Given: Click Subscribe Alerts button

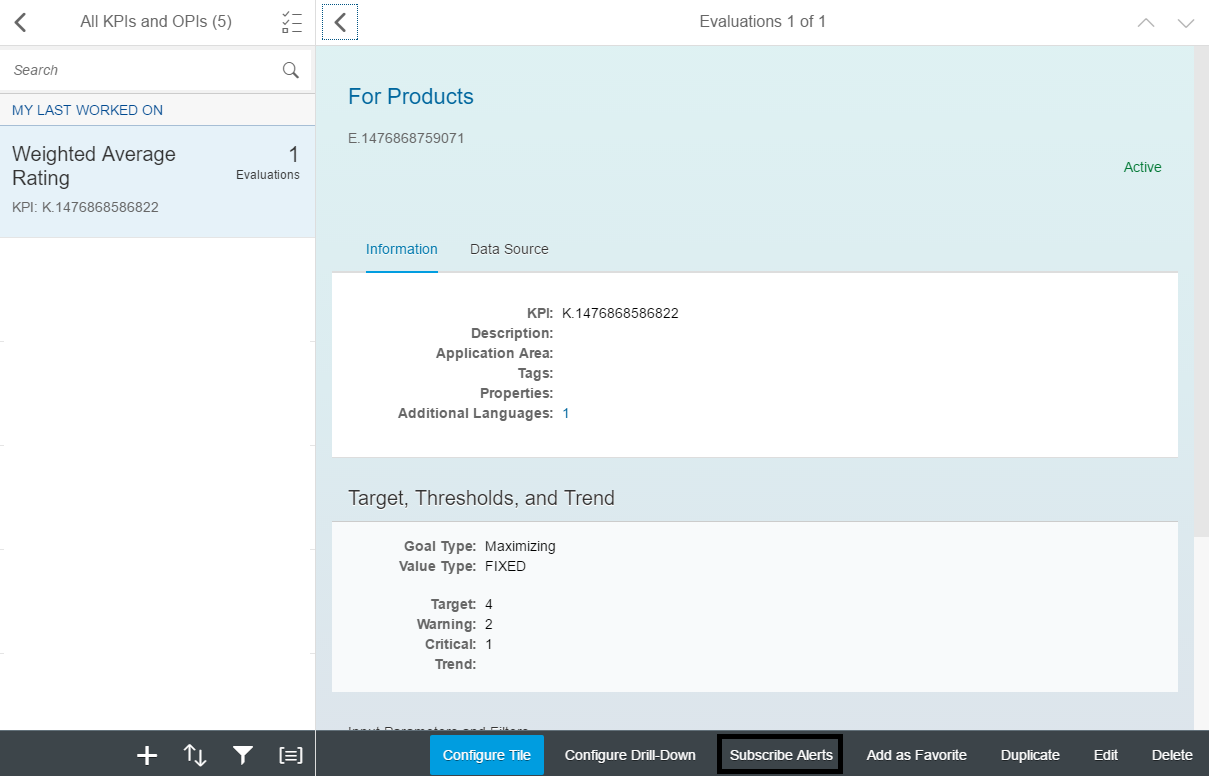Looking at the screenshot, I should (x=781, y=755).
